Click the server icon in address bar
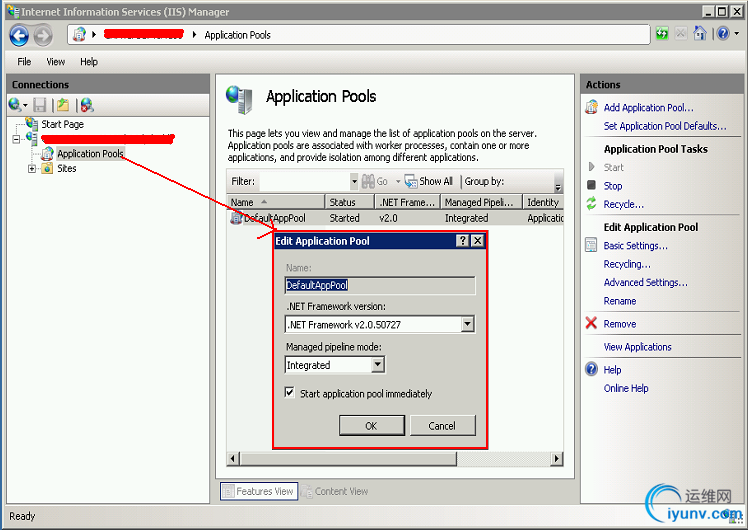Image resolution: width=748 pixels, height=530 pixels. [x=79, y=34]
